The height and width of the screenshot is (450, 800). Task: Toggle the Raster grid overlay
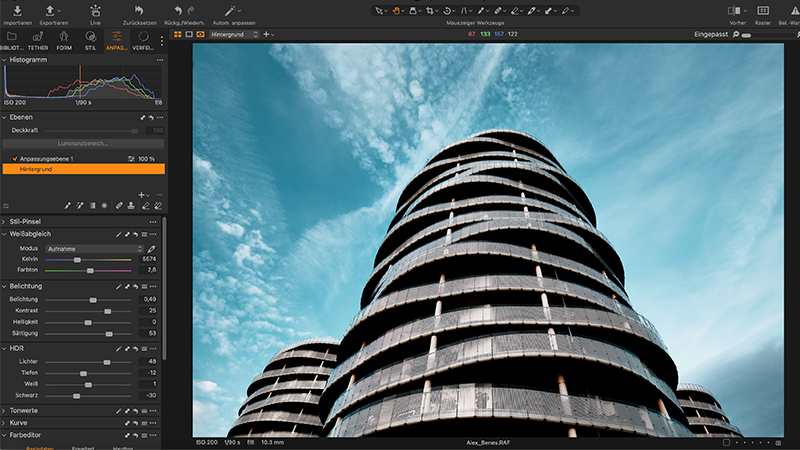[x=763, y=10]
